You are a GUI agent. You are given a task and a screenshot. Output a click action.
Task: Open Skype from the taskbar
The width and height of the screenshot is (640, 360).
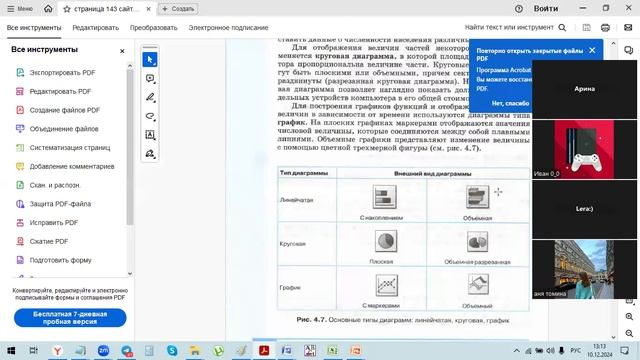172,351
